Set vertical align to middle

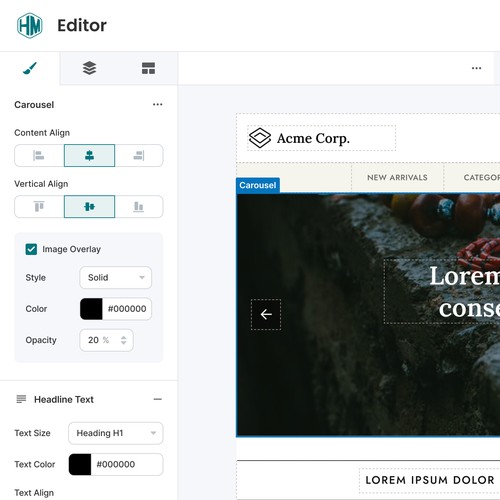point(89,207)
